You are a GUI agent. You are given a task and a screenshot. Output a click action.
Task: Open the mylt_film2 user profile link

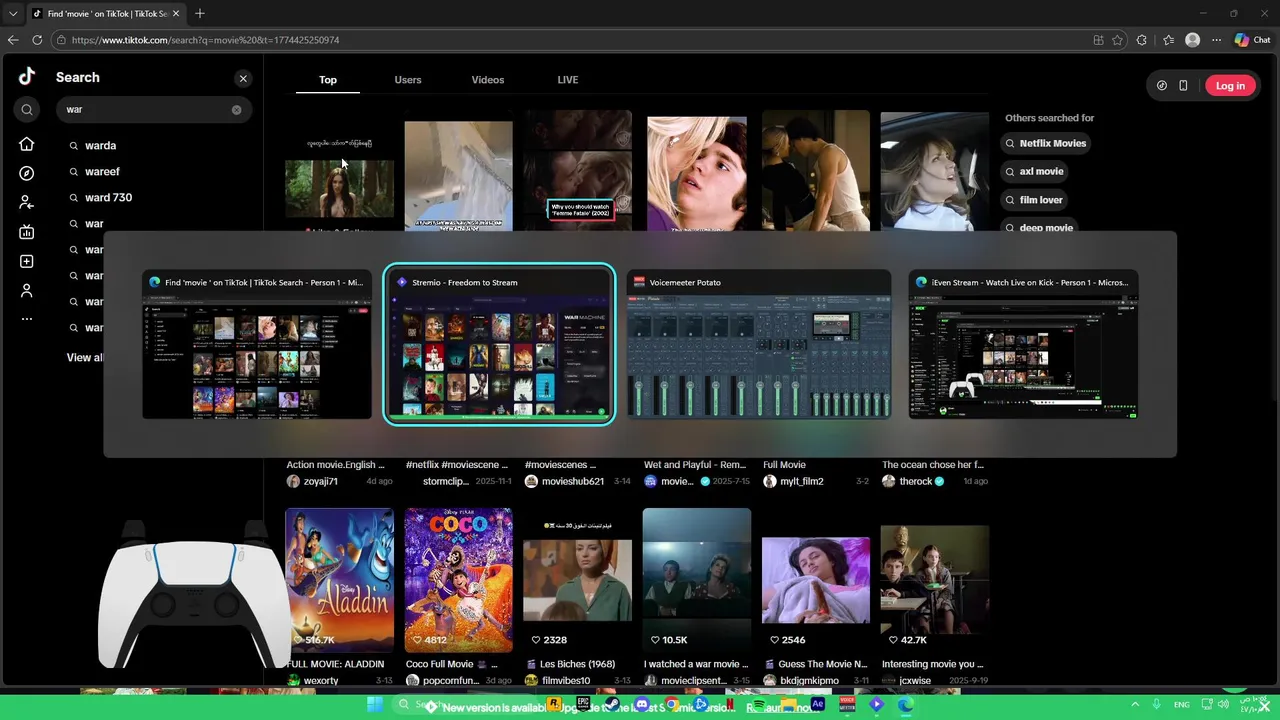point(802,481)
